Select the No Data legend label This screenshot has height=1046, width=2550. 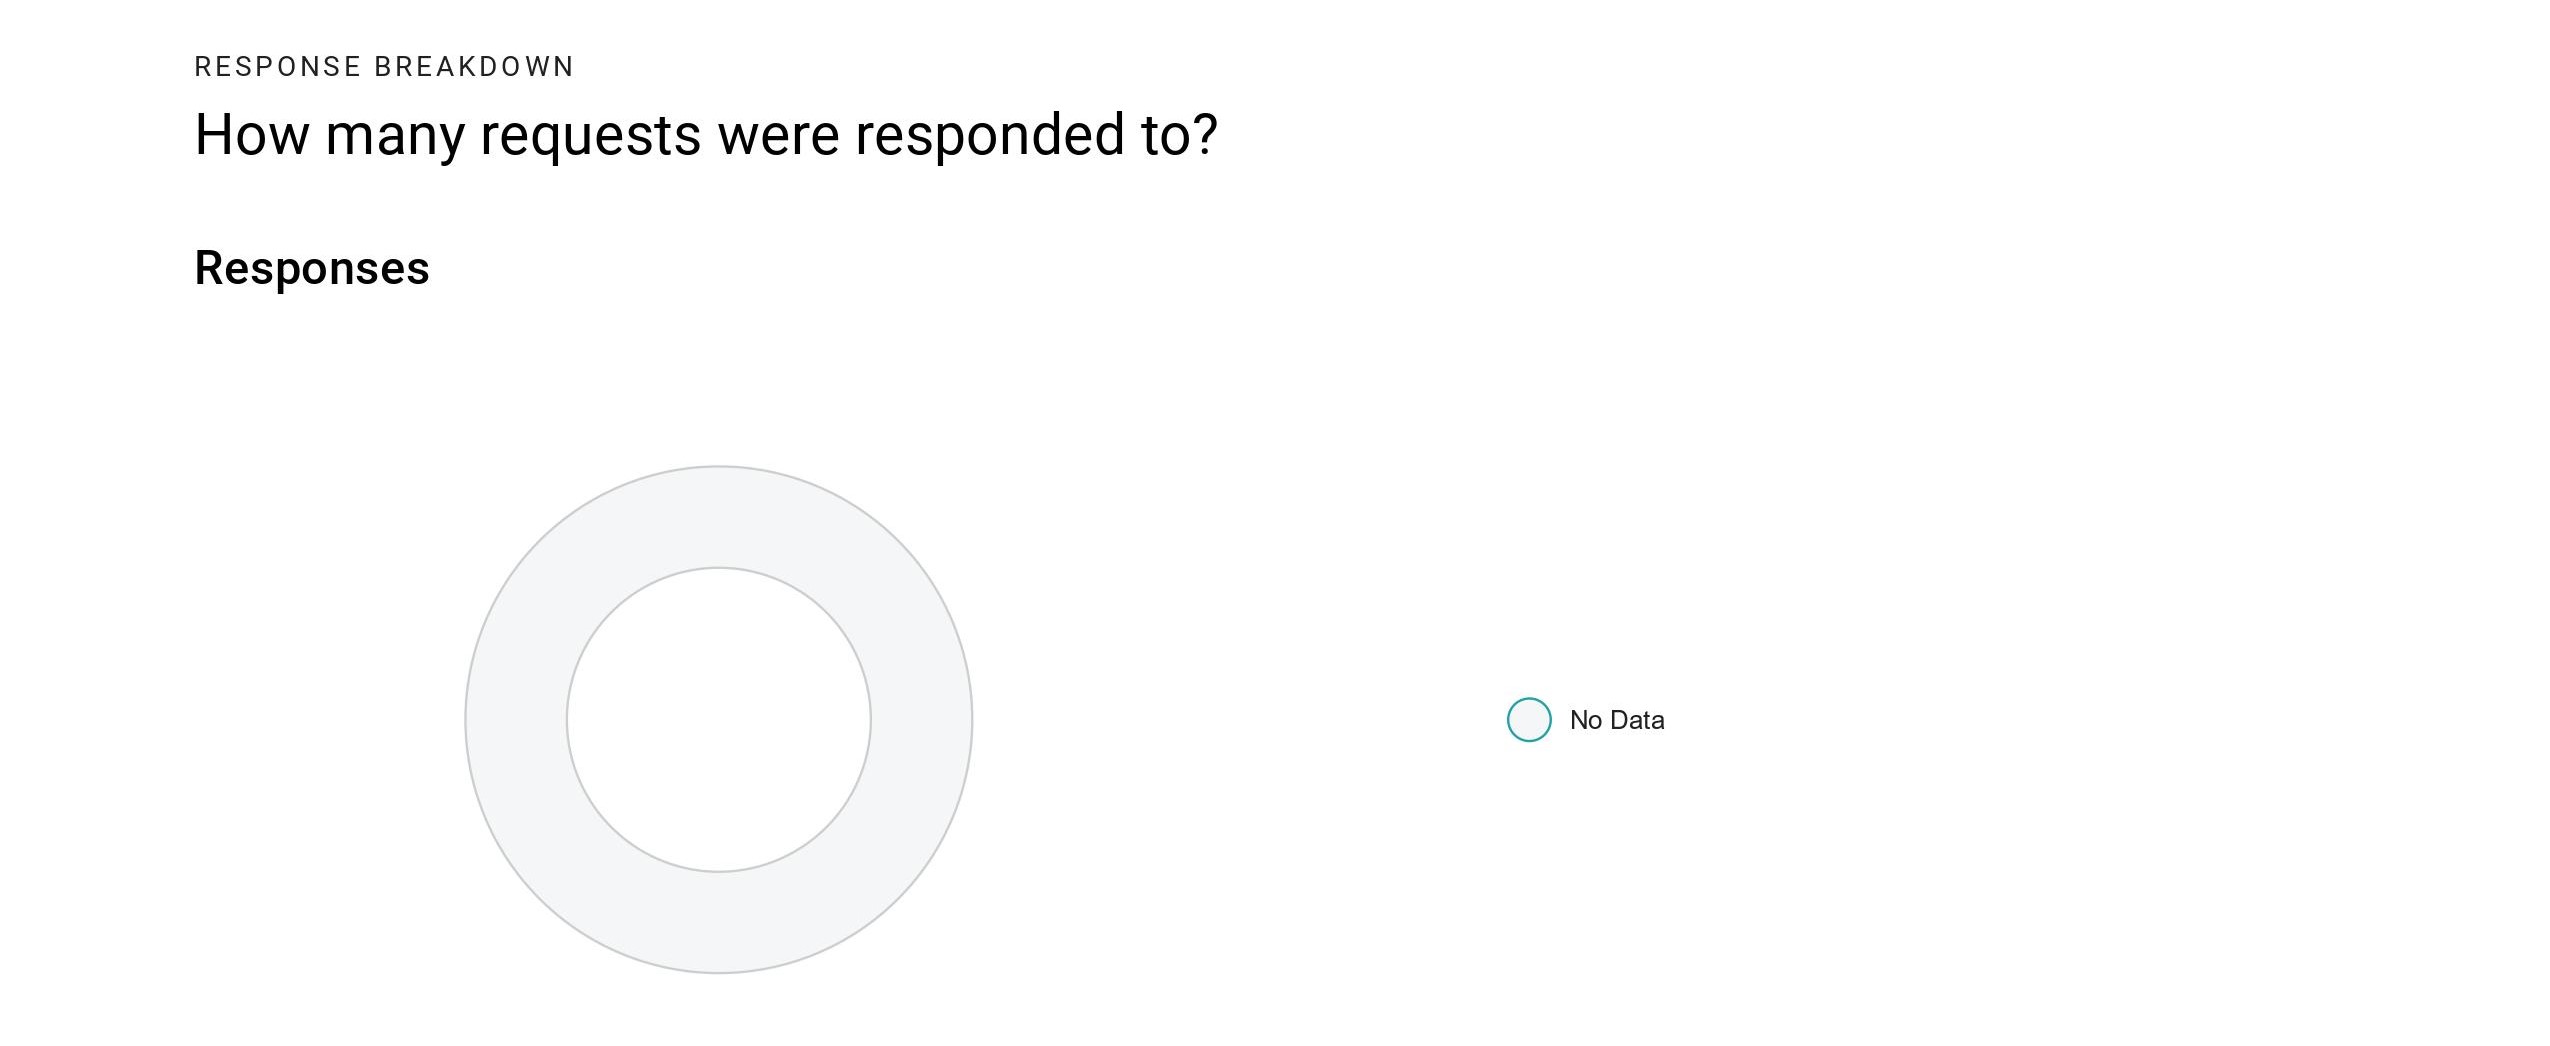point(1616,720)
